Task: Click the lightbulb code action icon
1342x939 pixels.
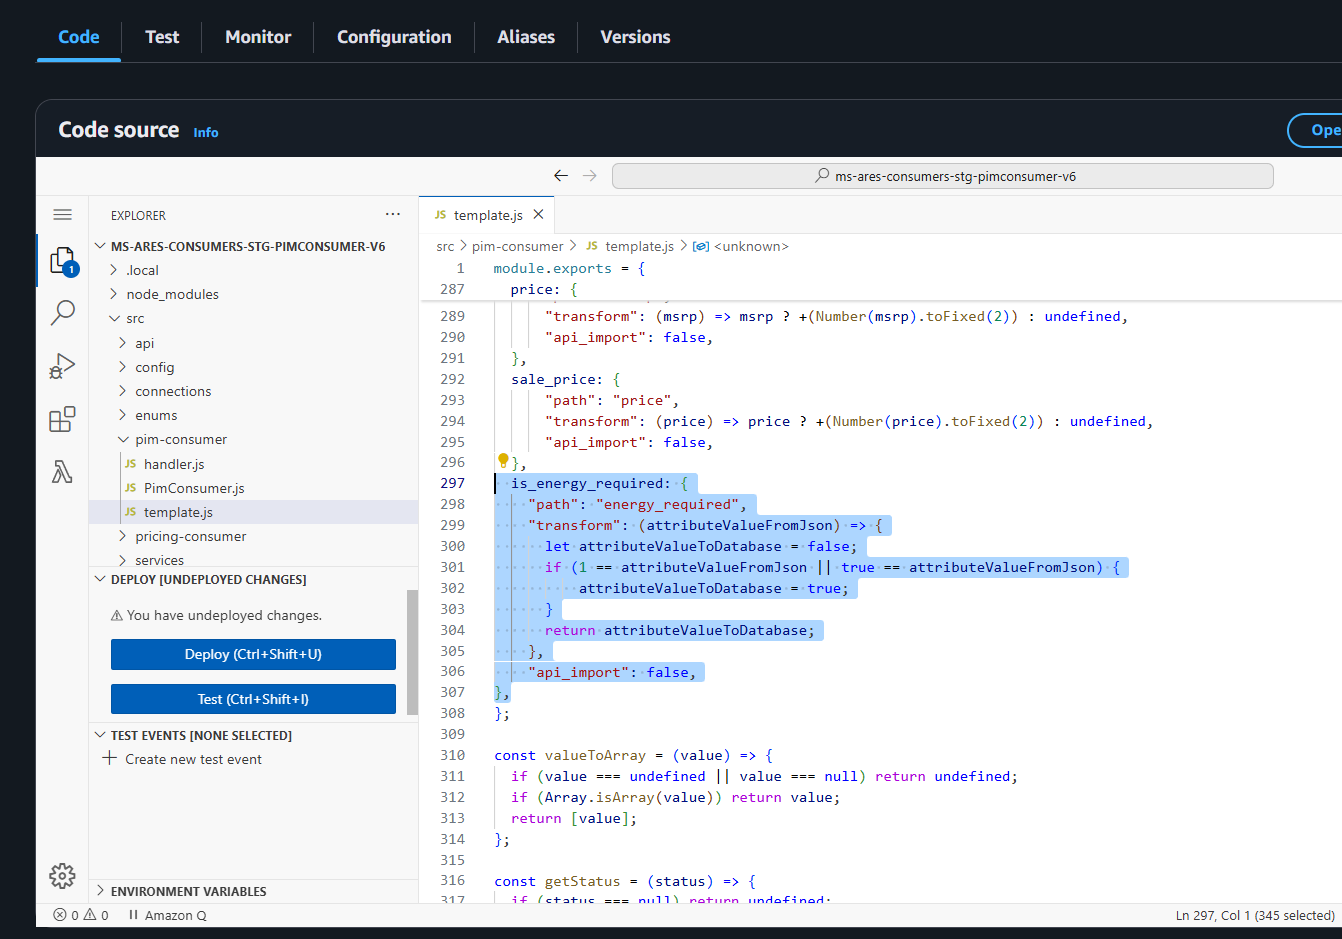Action: coord(503,461)
